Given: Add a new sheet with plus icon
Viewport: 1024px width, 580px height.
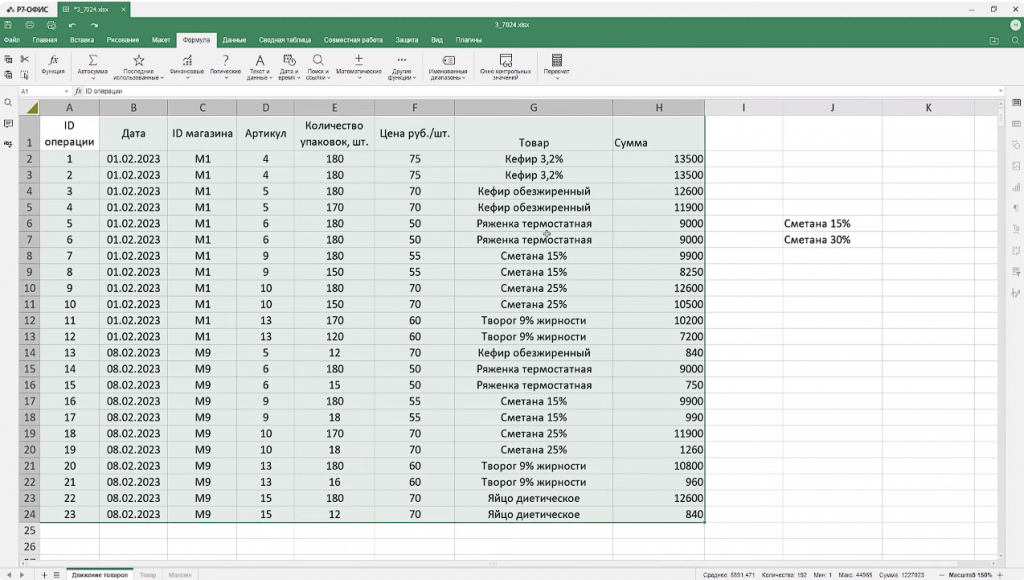Looking at the screenshot, I should 44,575.
